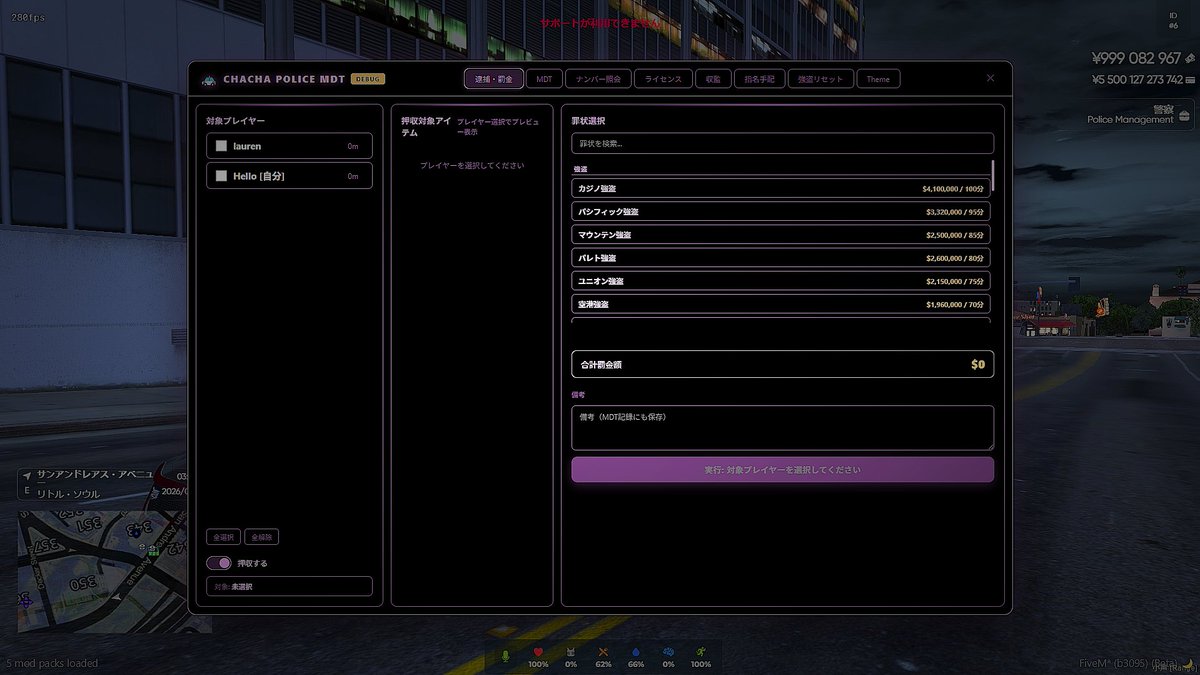Image resolution: width=1200 pixels, height=675 pixels.
Task: Click the 全解除 button
Action: pyautogui.click(x=260, y=537)
